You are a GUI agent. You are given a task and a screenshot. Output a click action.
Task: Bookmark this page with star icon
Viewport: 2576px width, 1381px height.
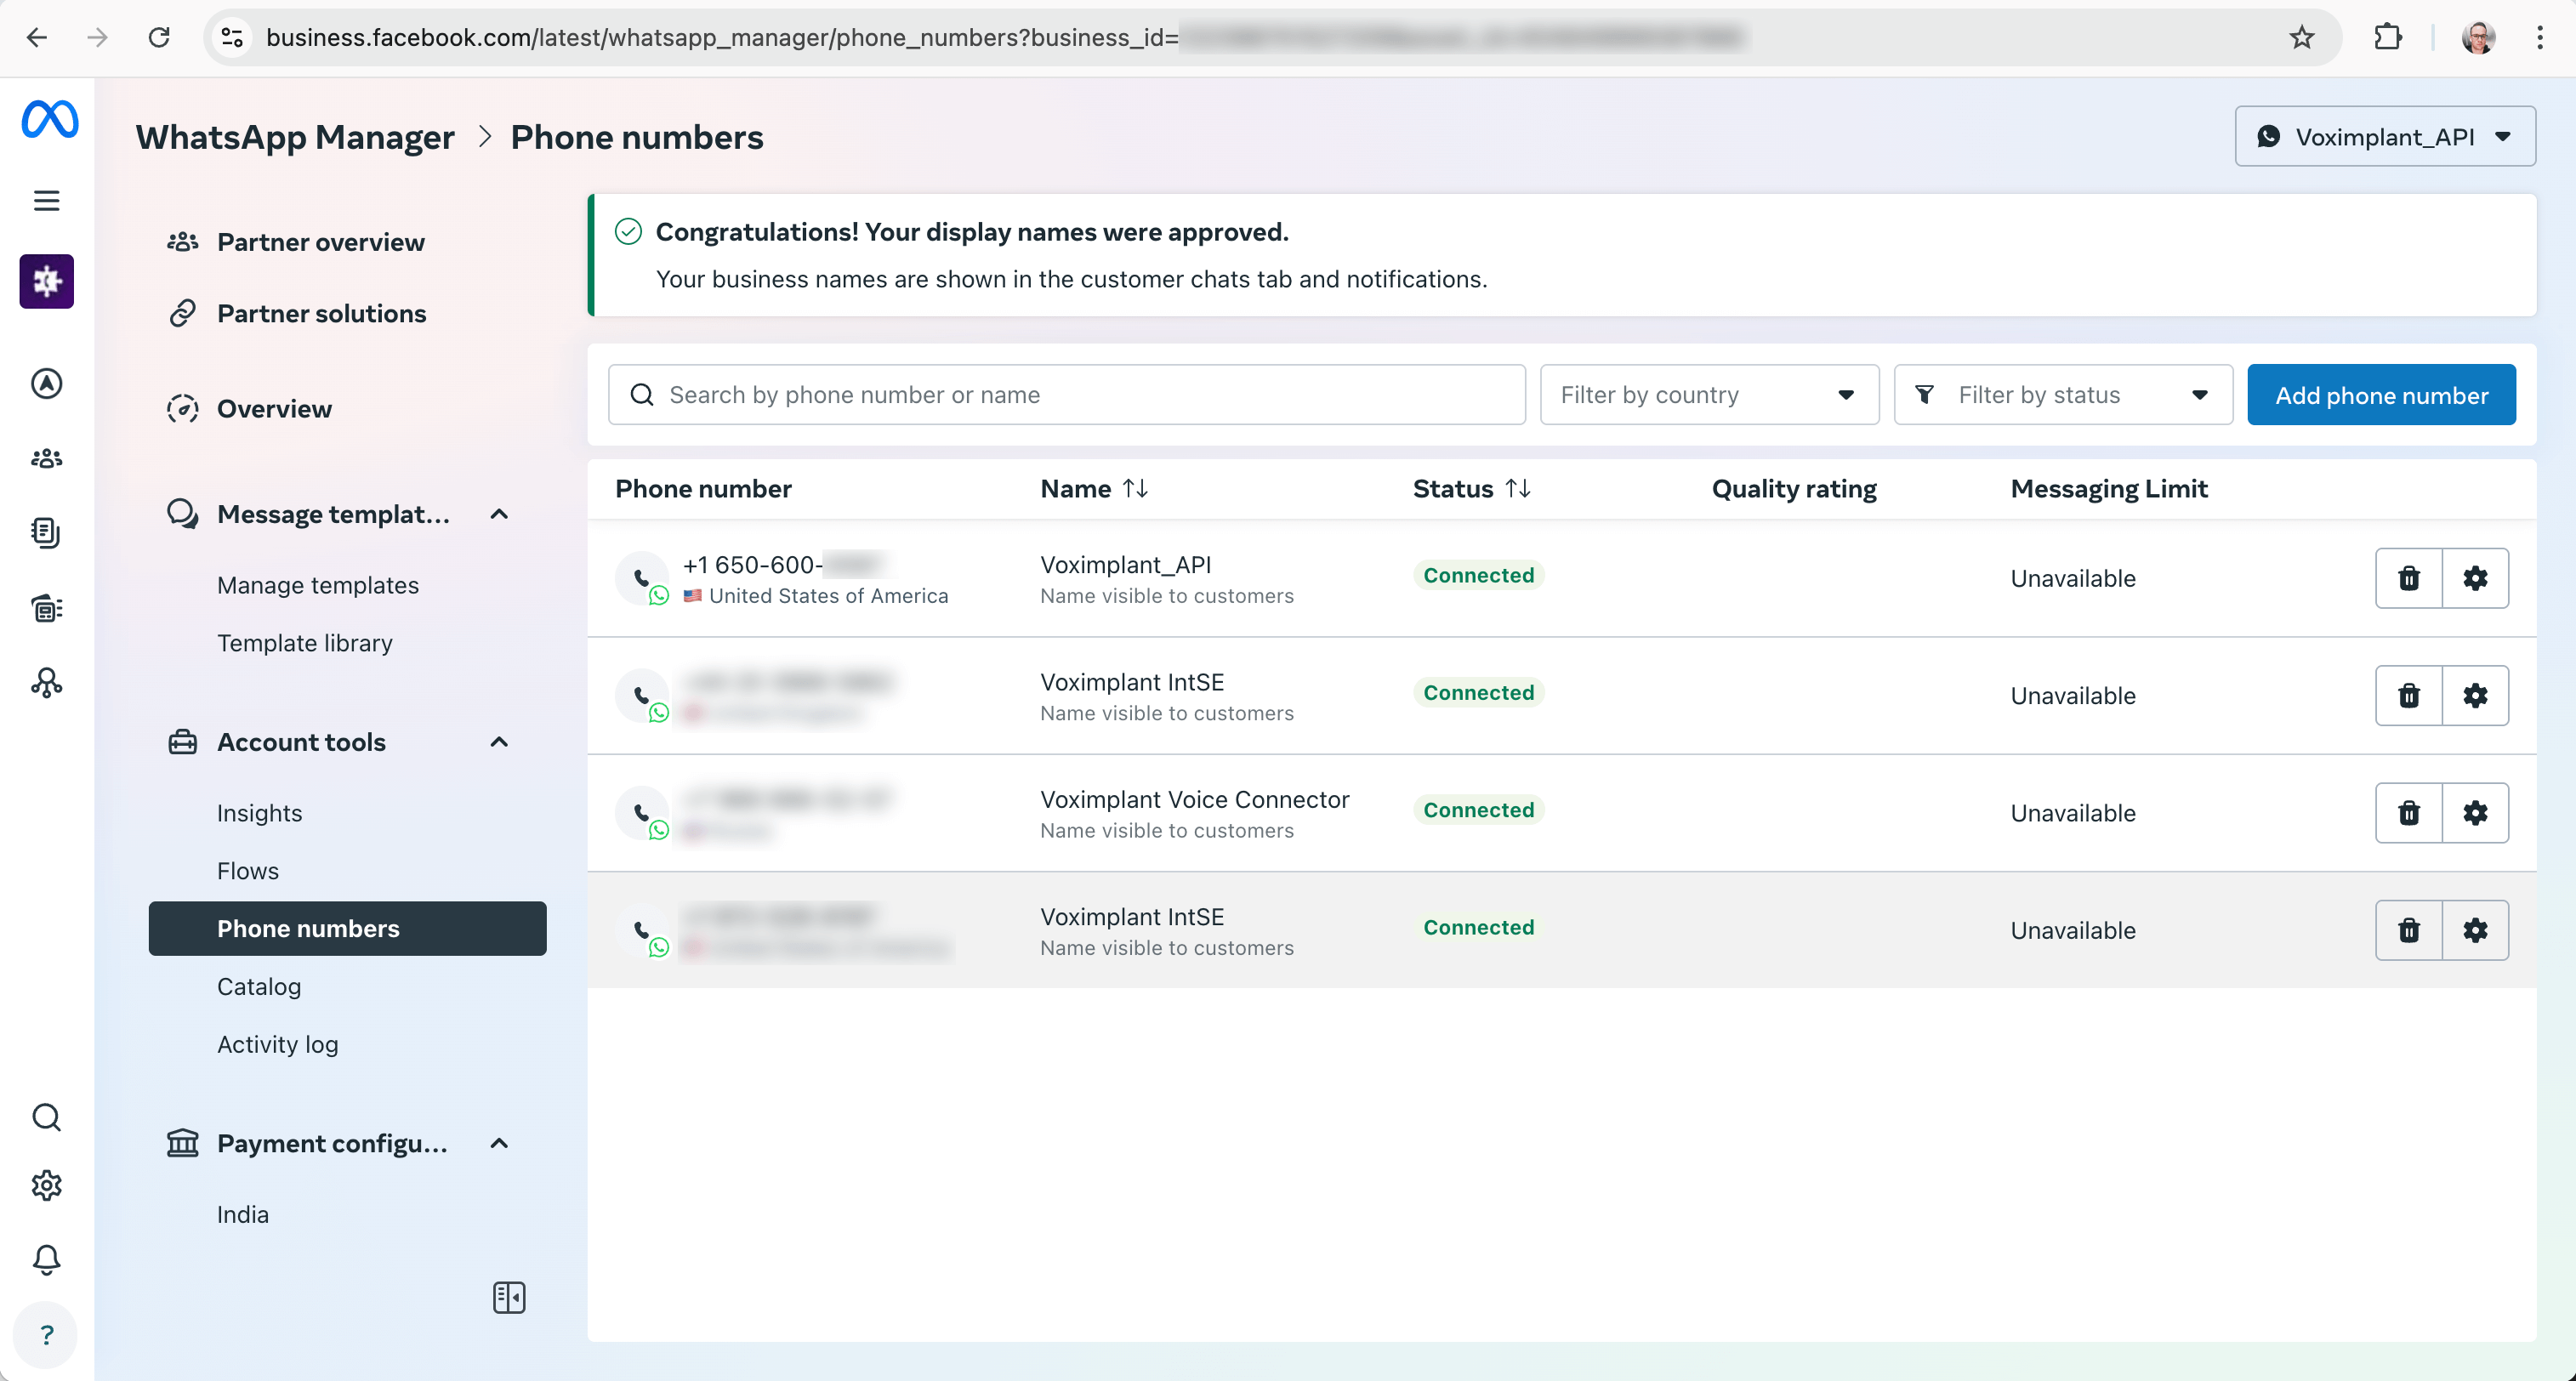pos(2301,38)
